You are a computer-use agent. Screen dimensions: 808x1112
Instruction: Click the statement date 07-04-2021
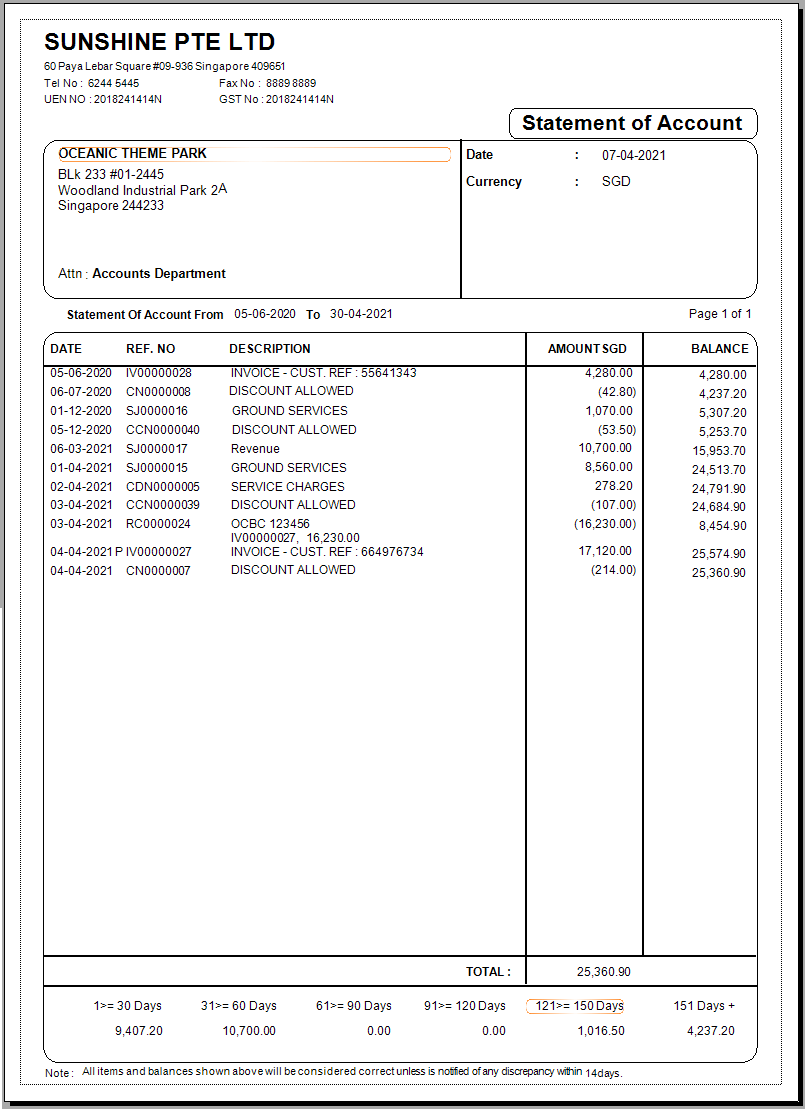coord(633,155)
